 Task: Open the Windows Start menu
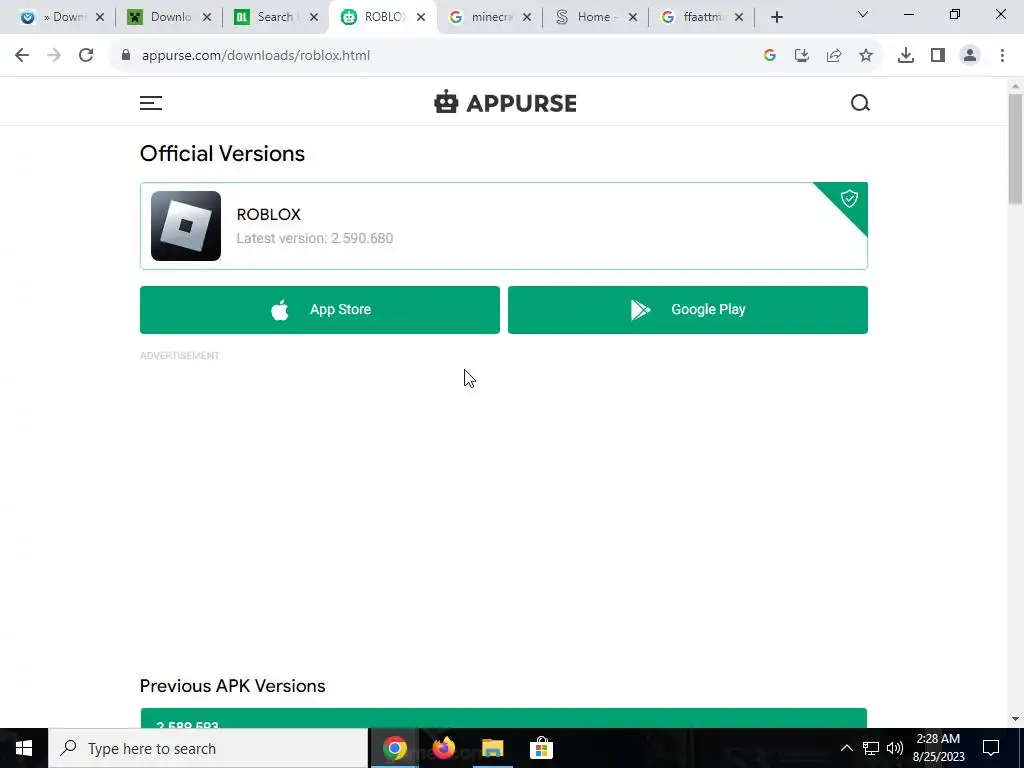point(24,748)
